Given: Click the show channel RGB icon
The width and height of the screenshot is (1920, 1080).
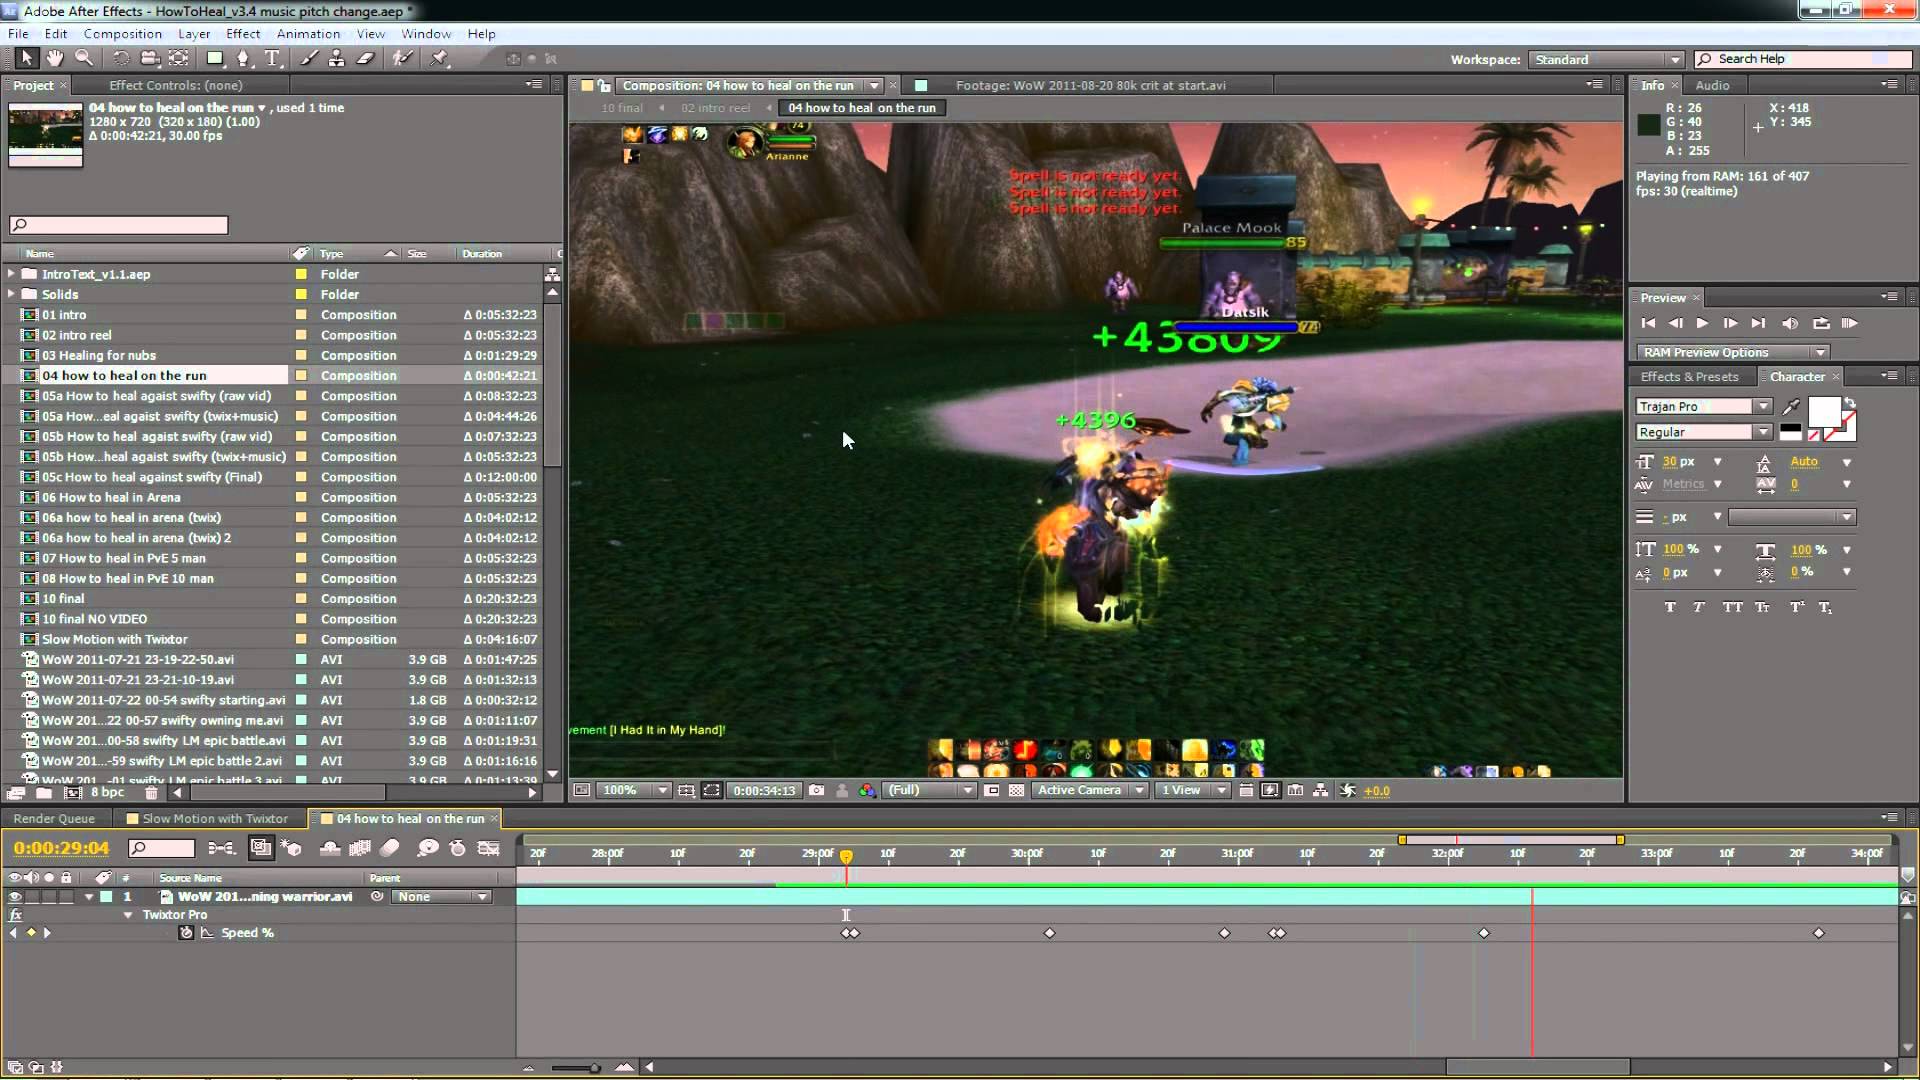Looking at the screenshot, I should [867, 790].
